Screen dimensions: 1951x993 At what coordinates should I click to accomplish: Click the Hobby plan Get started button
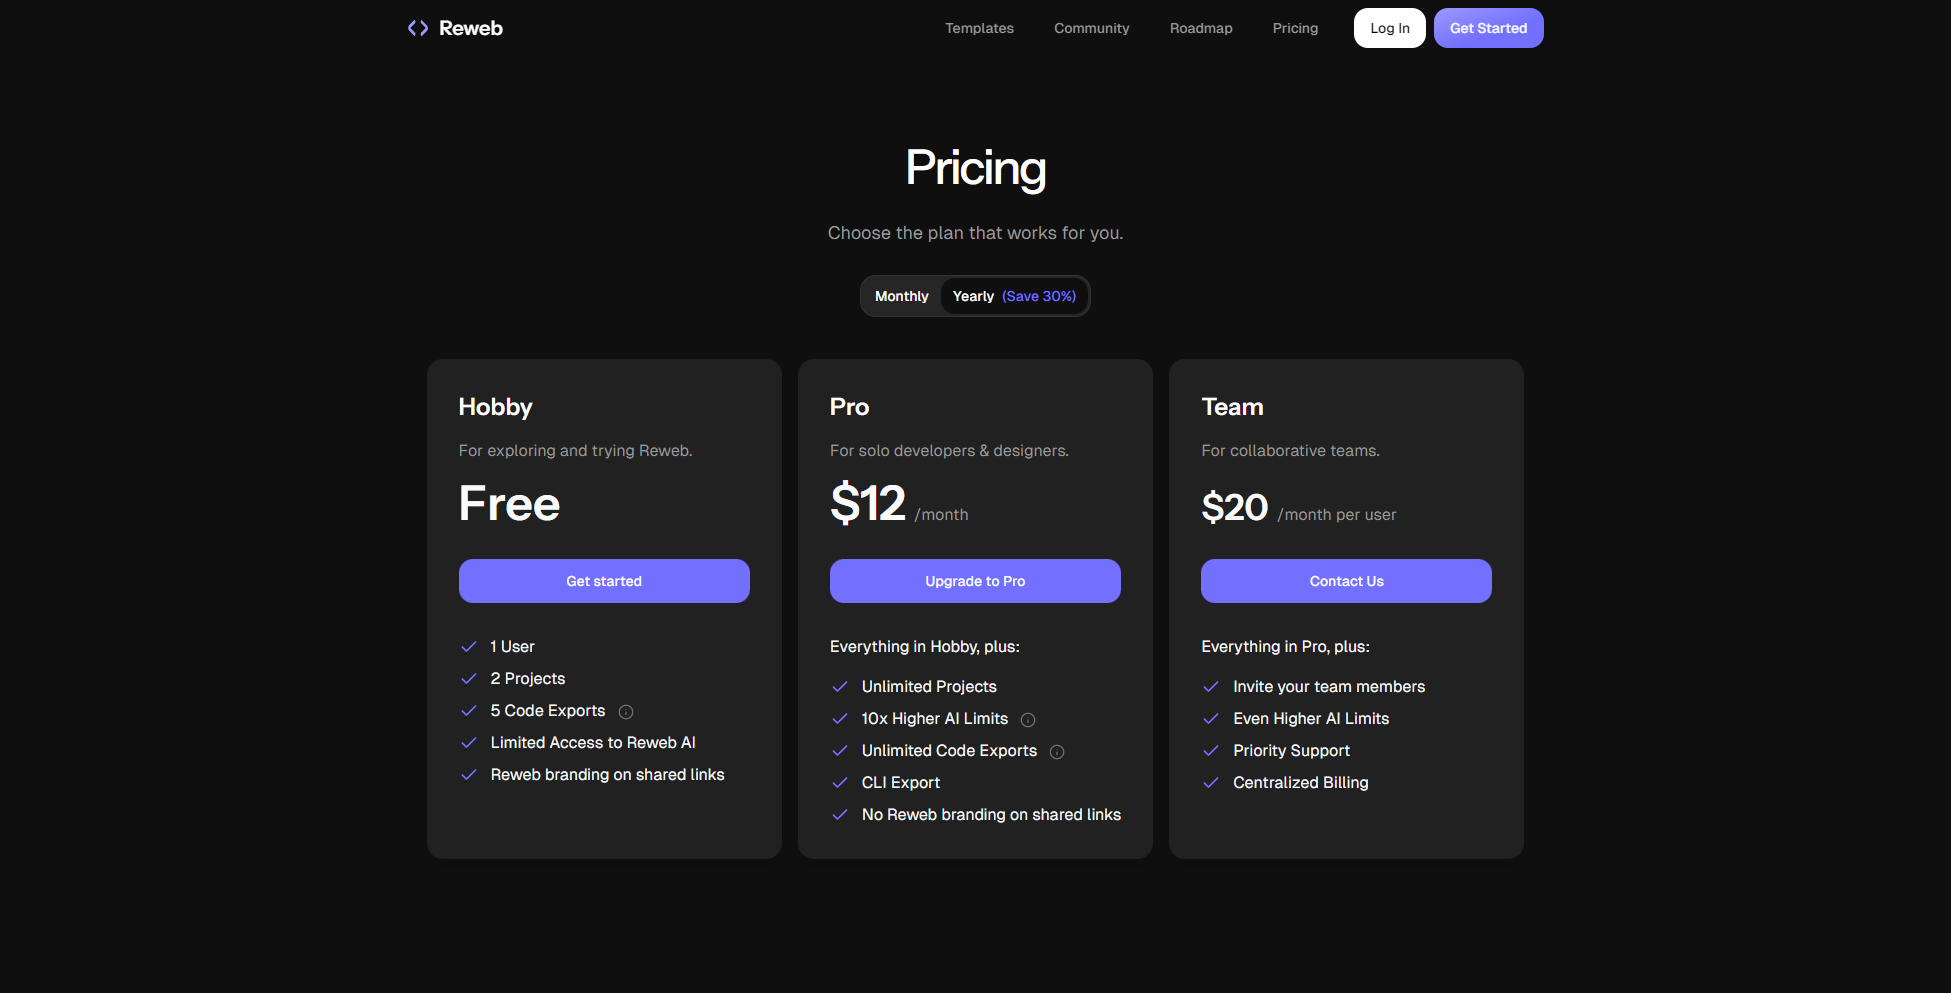point(604,581)
